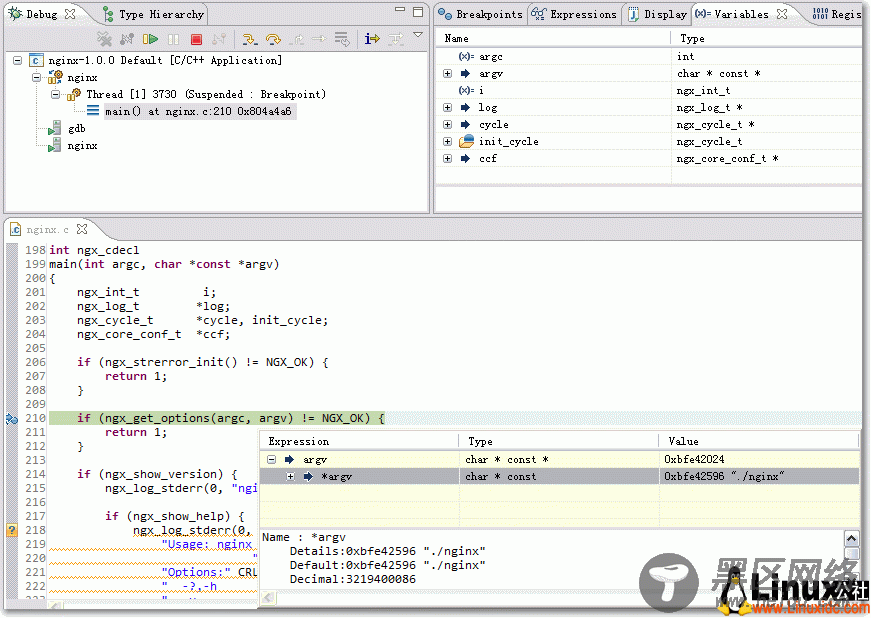
Task: Expand the init_cycle variable row
Action: click(447, 142)
